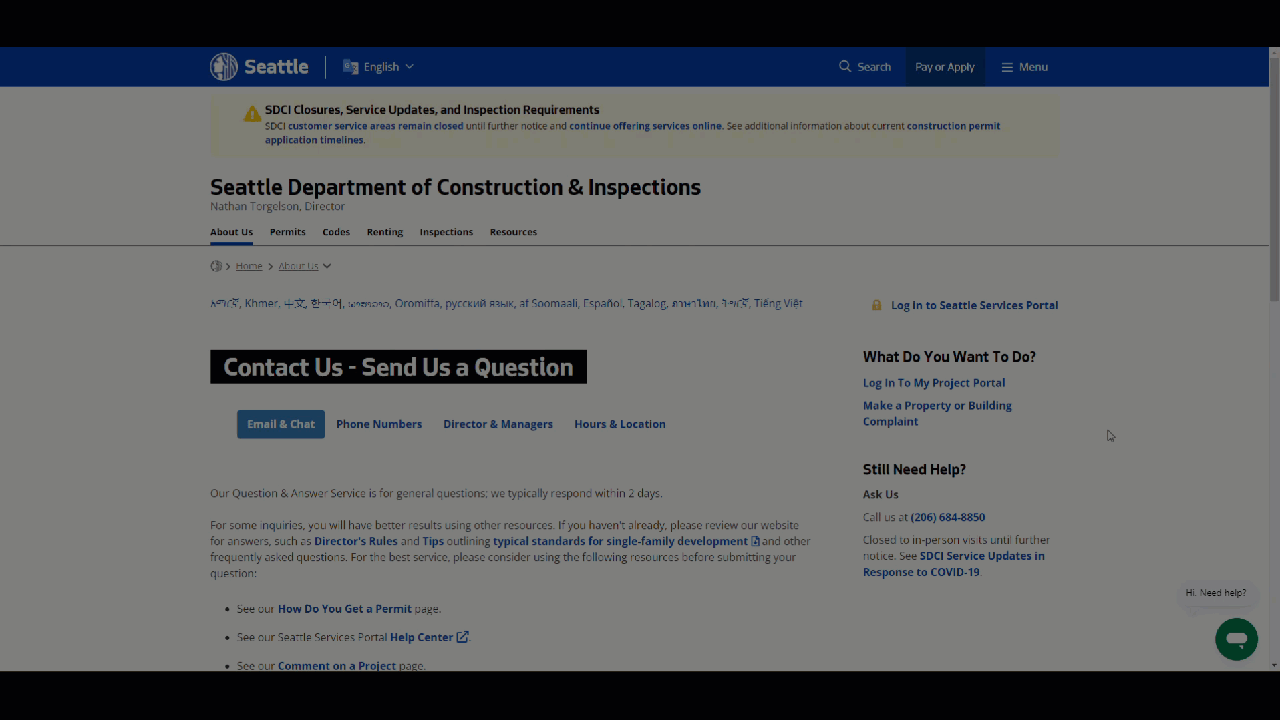This screenshot has width=1280, height=720.
Task: Switch page language to af Soomaali
Action: pyautogui.click(x=548, y=303)
